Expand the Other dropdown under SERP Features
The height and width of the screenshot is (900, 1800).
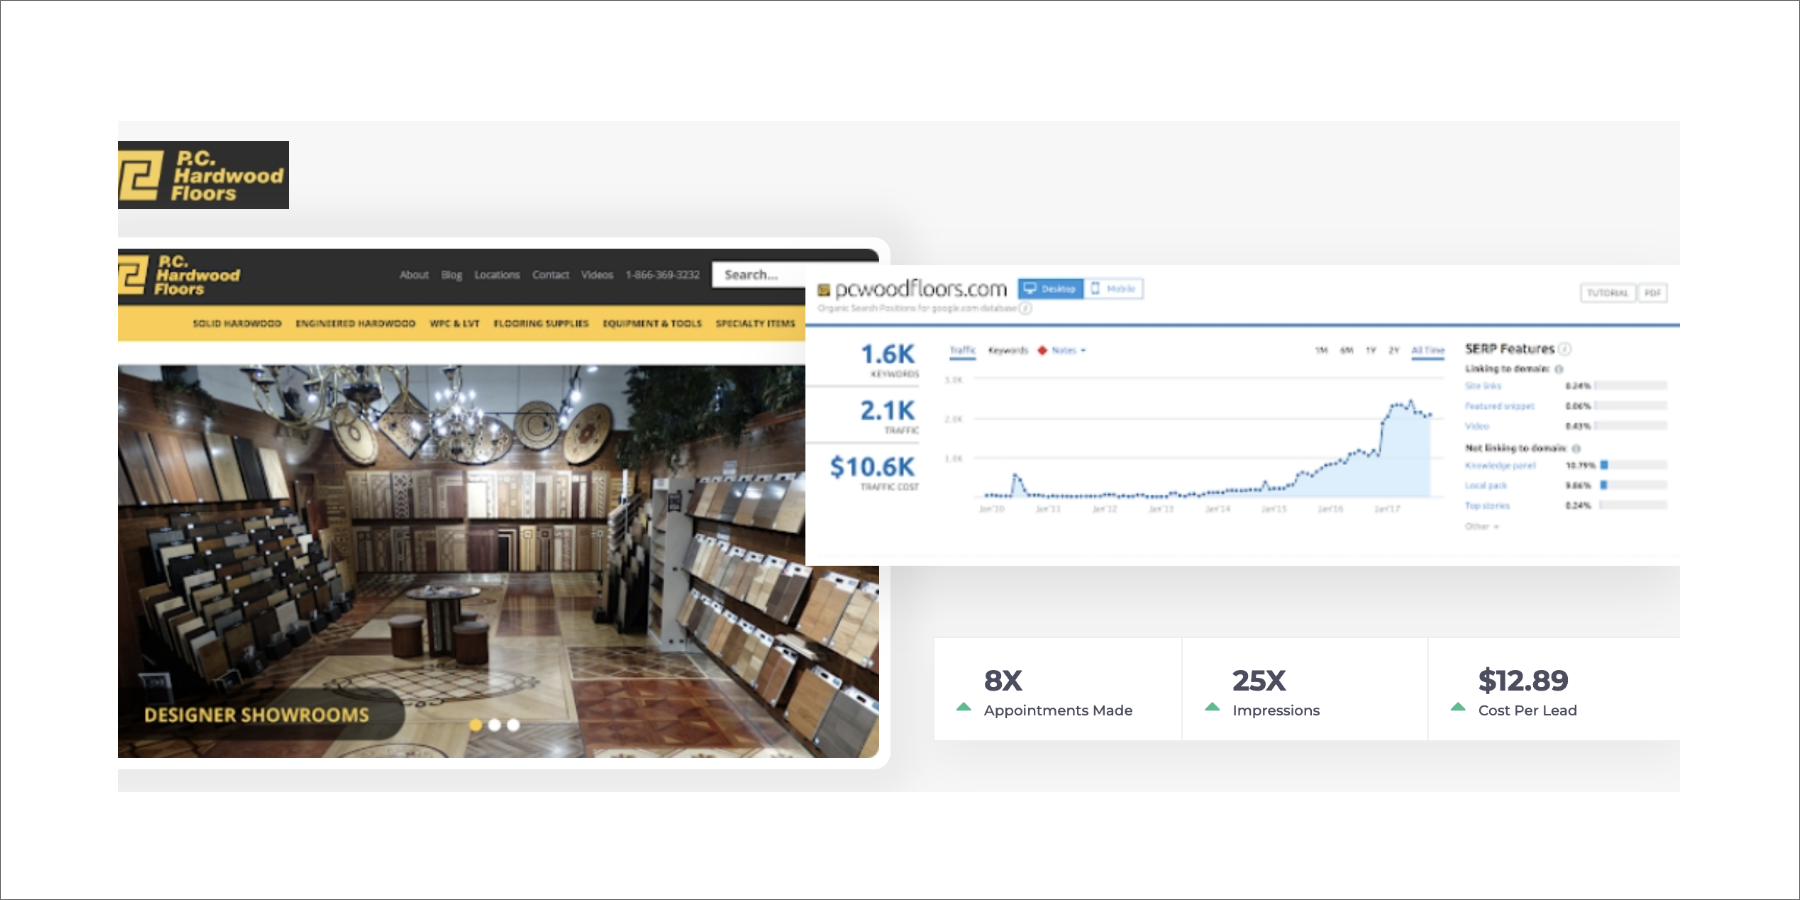1482,526
